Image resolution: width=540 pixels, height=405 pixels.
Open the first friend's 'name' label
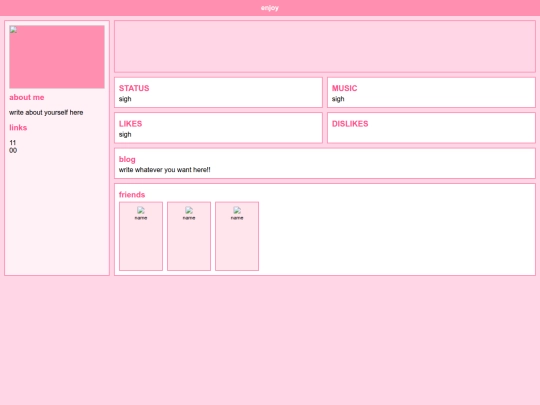click(x=141, y=218)
